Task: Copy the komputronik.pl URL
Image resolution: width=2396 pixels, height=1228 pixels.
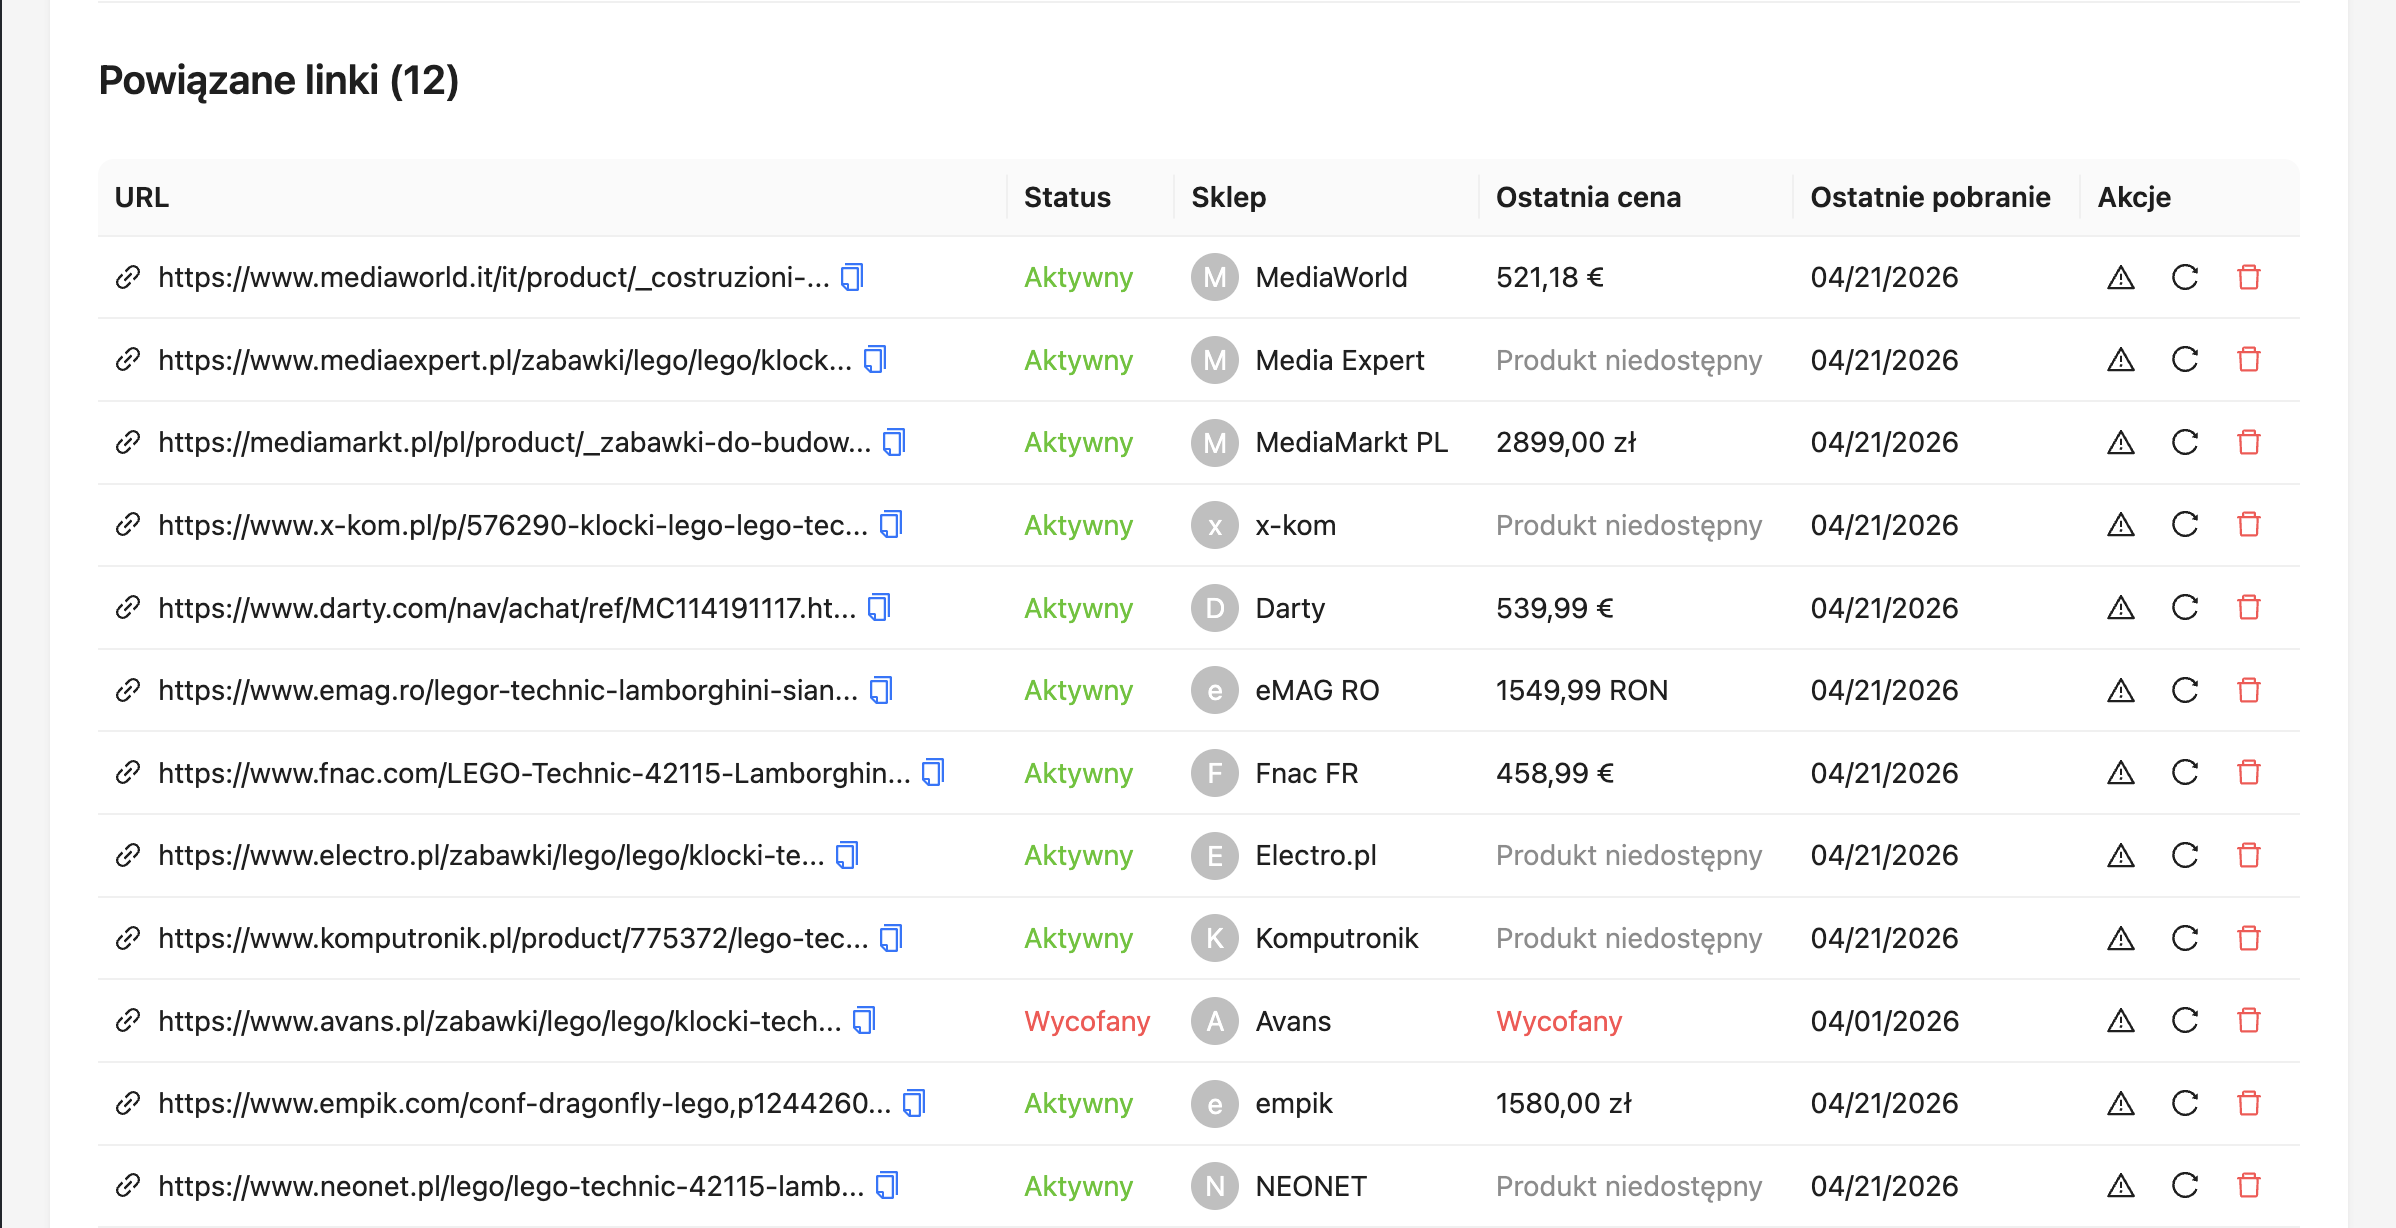Action: (x=891, y=938)
